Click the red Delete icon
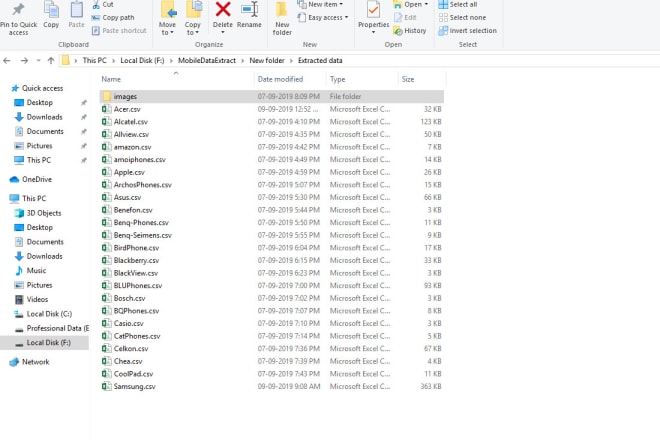The height and width of the screenshot is (440, 660). pos(223,9)
